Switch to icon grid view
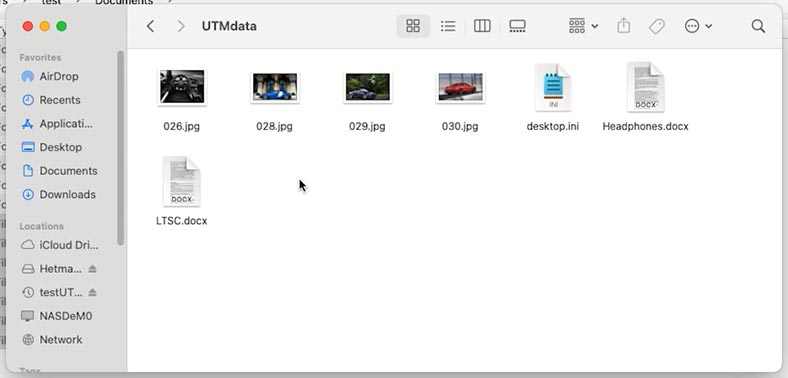This screenshot has height=378, width=788. 413,26
